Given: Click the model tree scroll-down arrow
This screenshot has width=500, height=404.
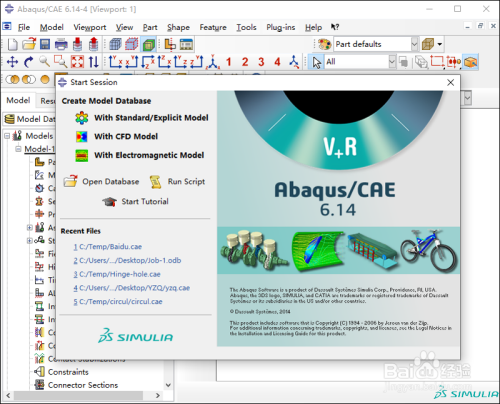Looking at the screenshot, I should (x=168, y=385).
